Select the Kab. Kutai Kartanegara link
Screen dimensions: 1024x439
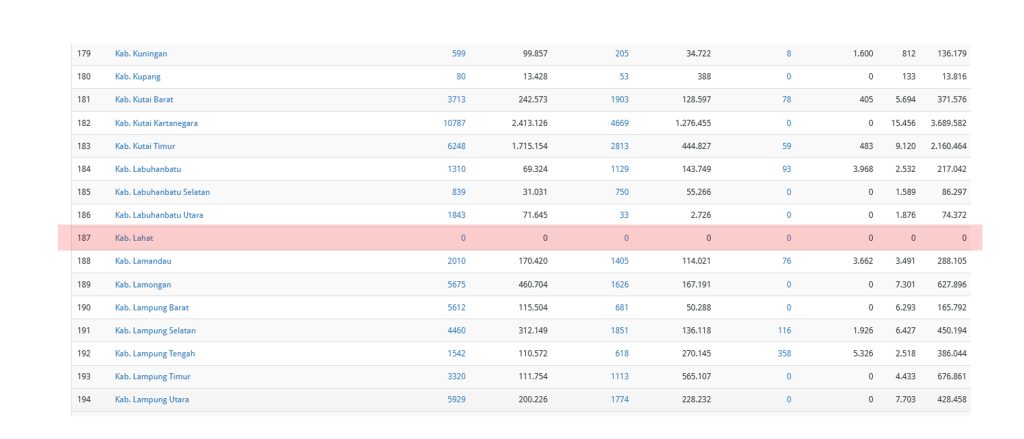click(156, 123)
